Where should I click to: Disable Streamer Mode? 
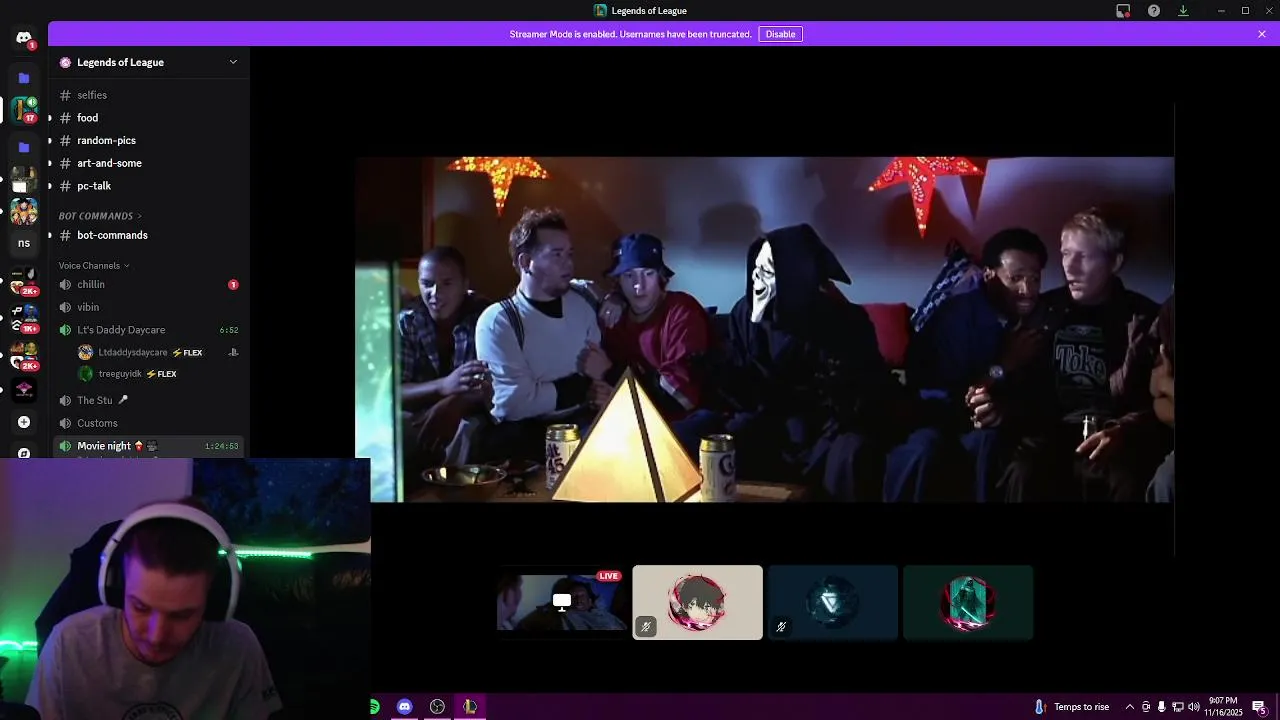coord(780,34)
